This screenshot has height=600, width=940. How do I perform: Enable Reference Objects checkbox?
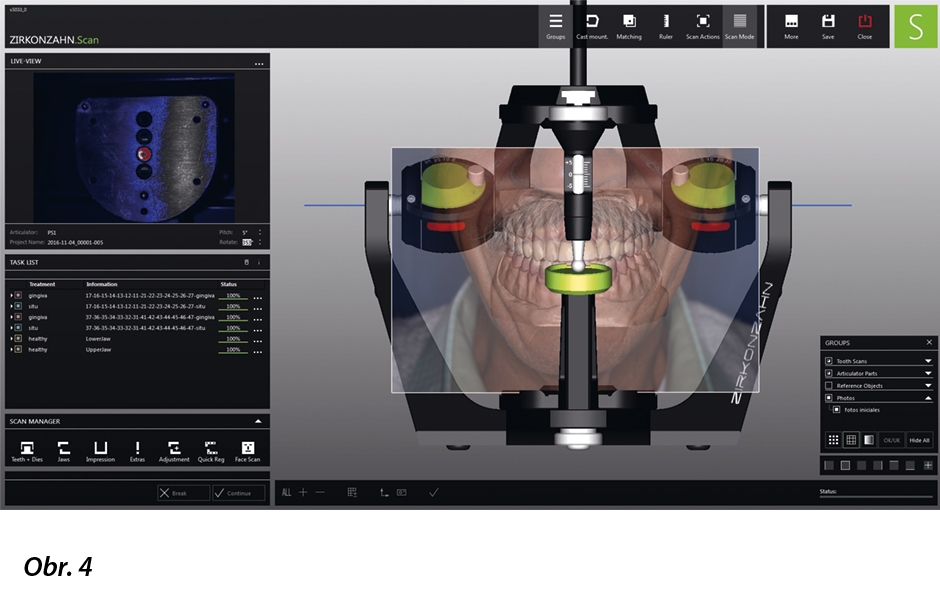click(x=829, y=385)
